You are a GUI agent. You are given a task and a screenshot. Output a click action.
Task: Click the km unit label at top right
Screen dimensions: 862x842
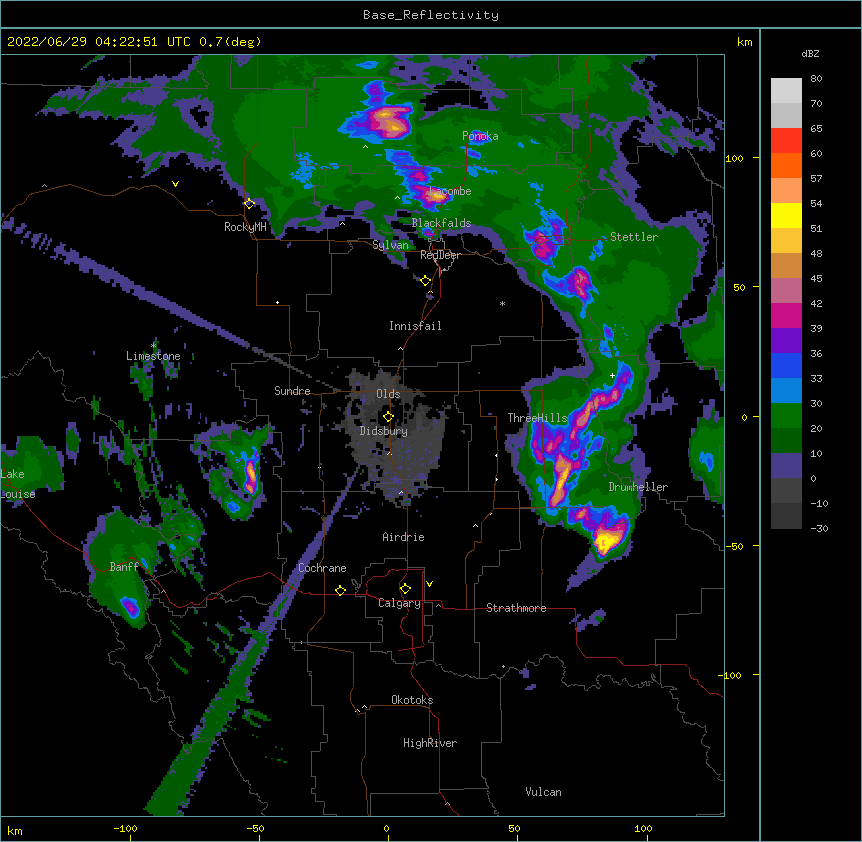pyautogui.click(x=744, y=42)
